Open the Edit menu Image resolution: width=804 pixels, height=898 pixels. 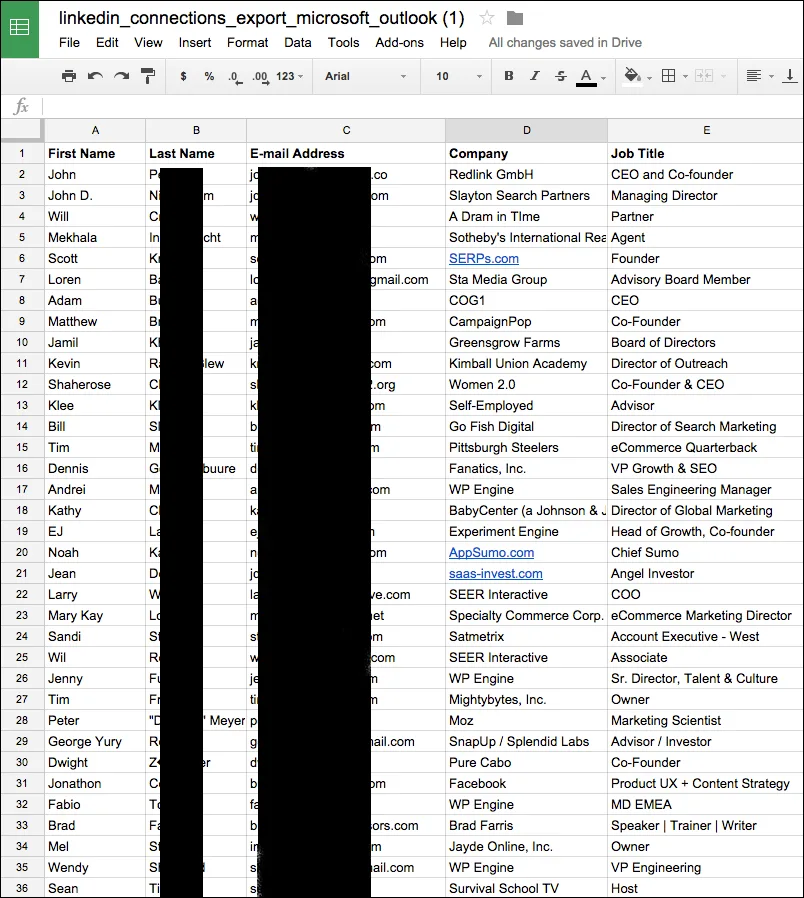pos(107,42)
